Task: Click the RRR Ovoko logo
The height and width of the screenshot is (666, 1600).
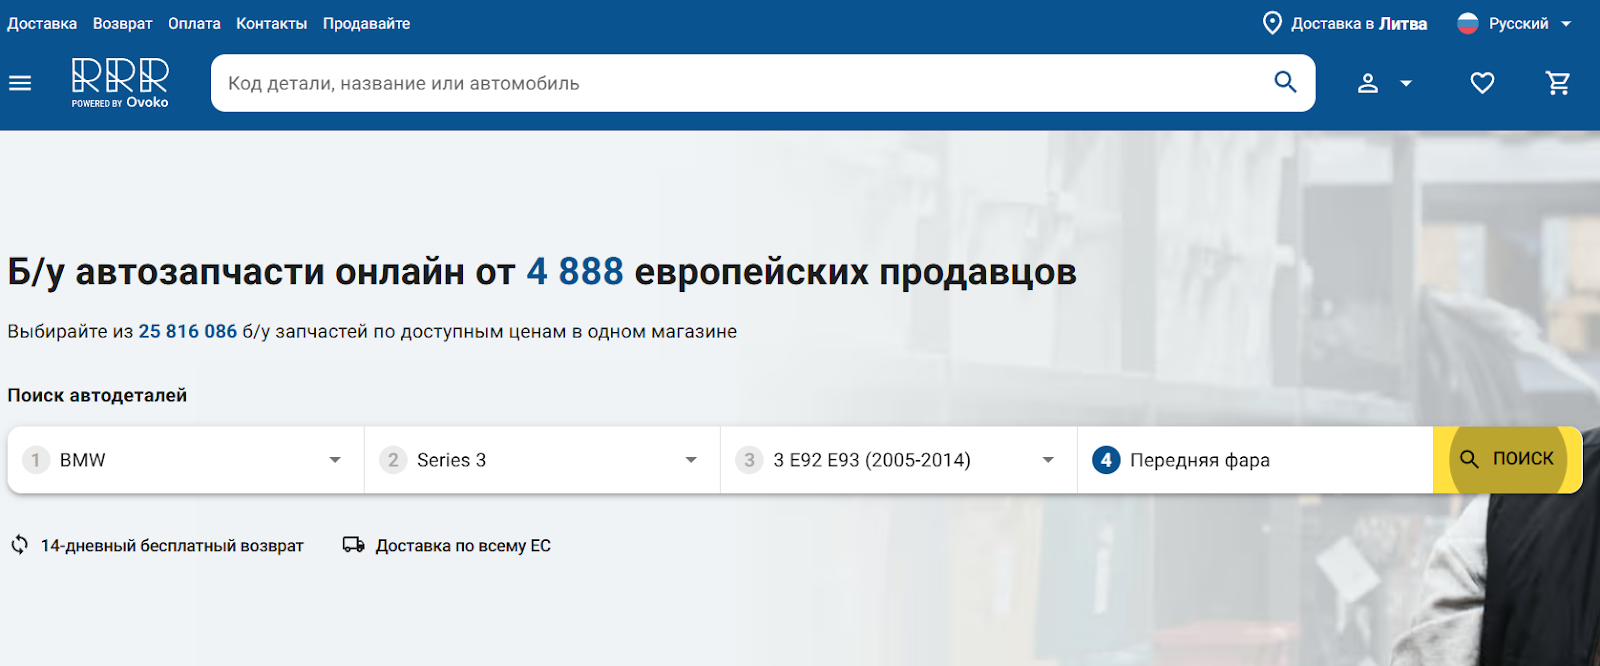Action: [x=120, y=83]
